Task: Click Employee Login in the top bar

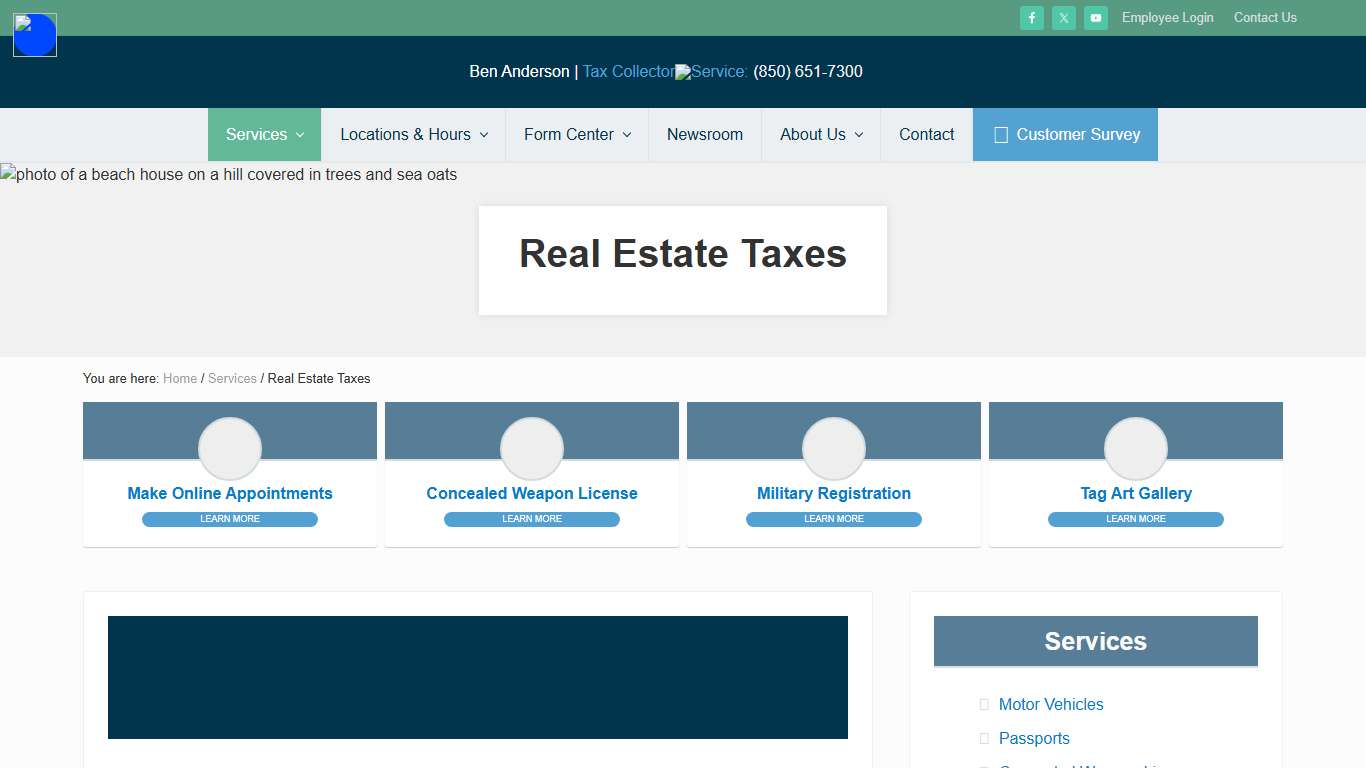Action: point(1167,17)
